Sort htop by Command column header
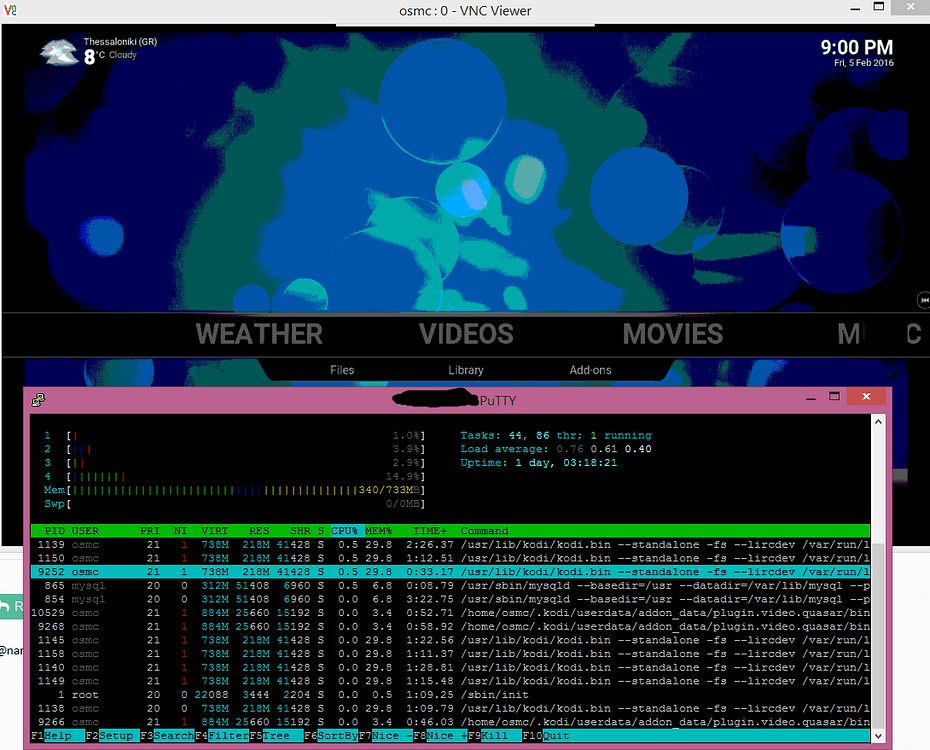 [485, 531]
